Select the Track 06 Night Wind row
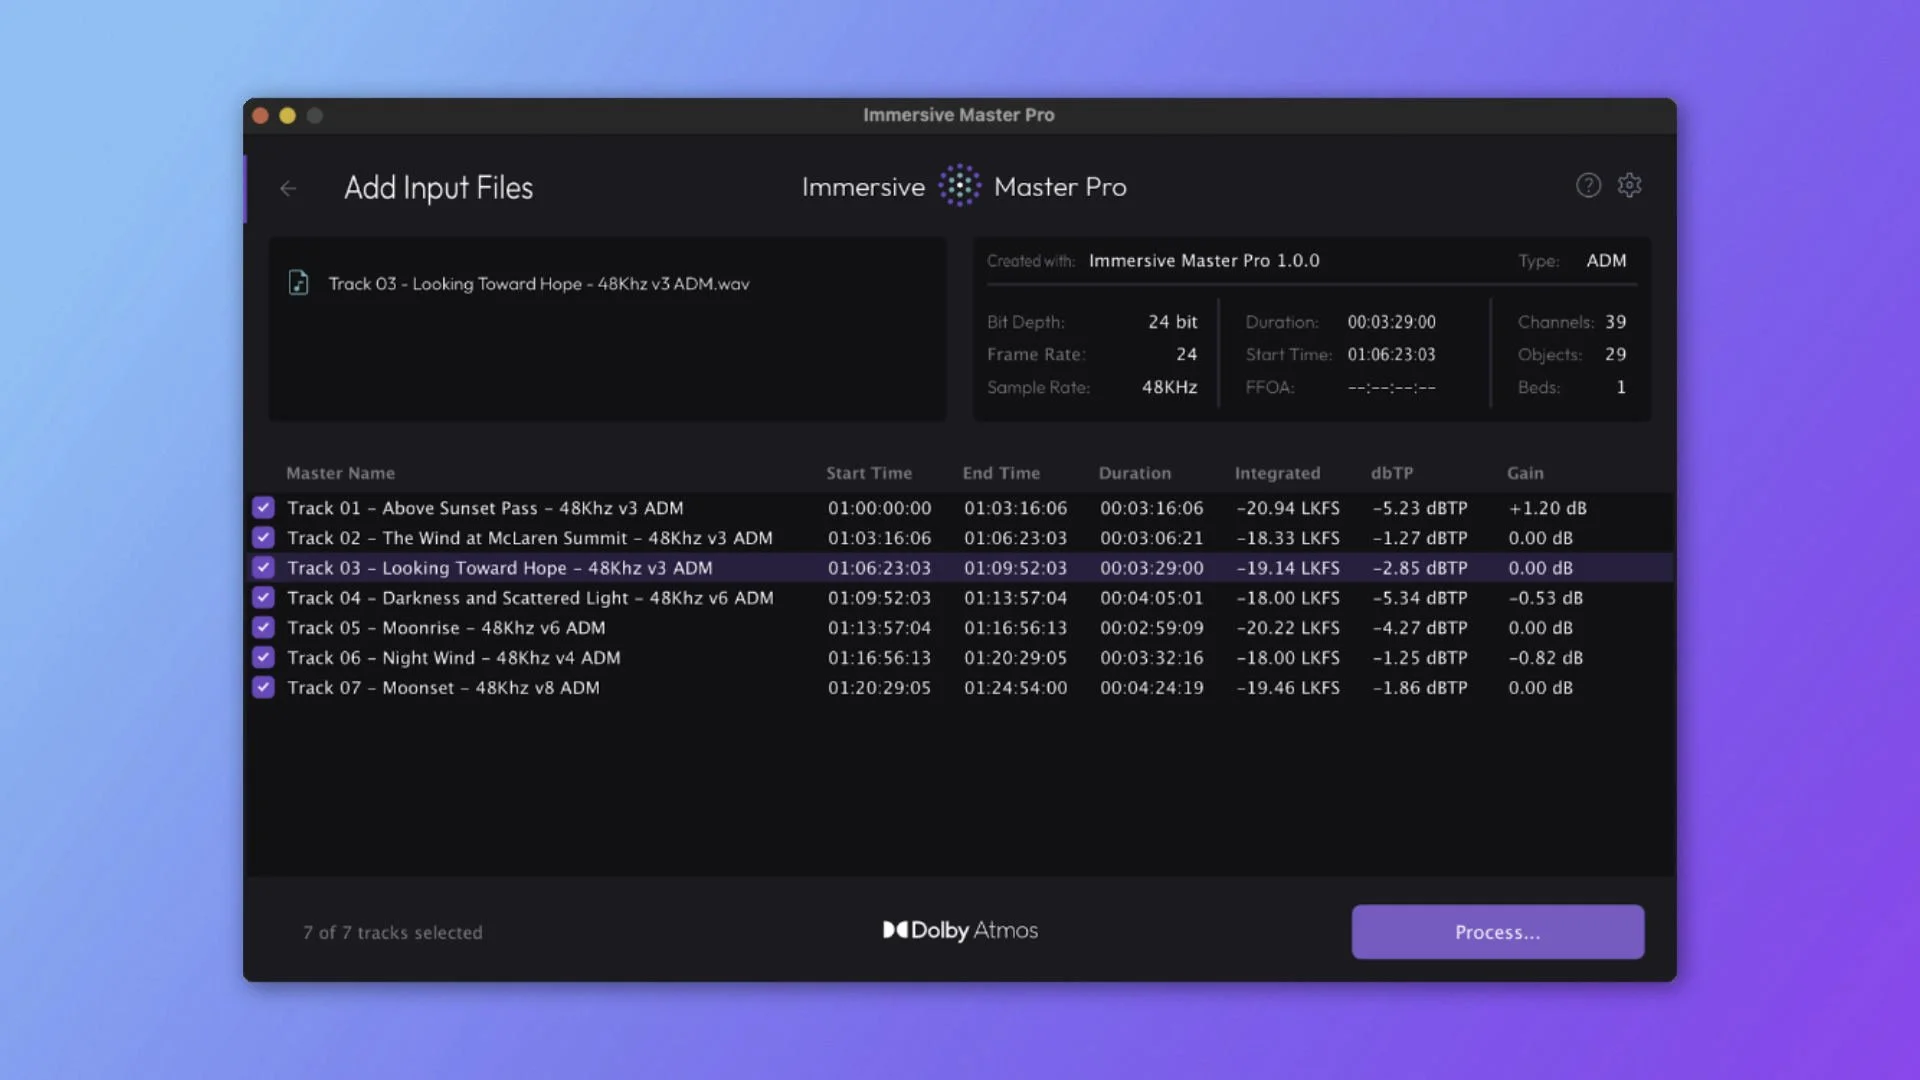Viewport: 1920px width, 1080px height. [454, 658]
